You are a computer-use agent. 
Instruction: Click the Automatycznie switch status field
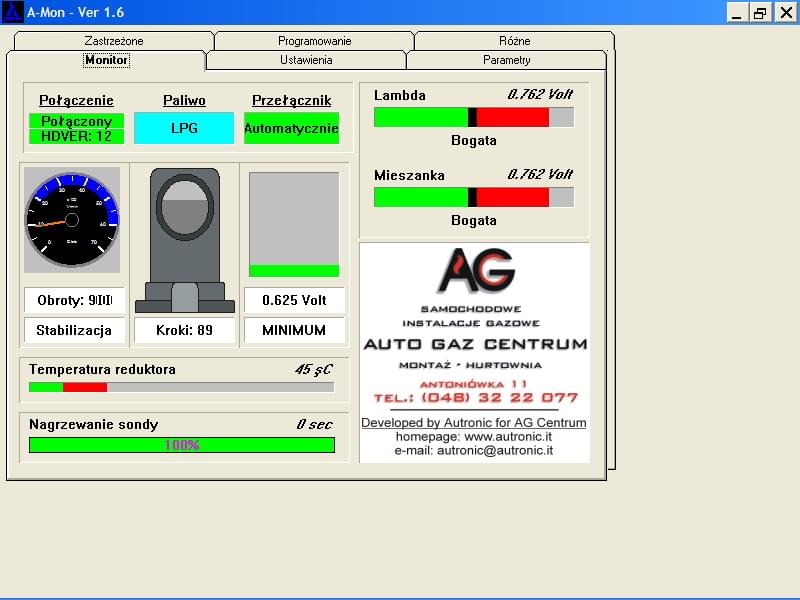[291, 128]
